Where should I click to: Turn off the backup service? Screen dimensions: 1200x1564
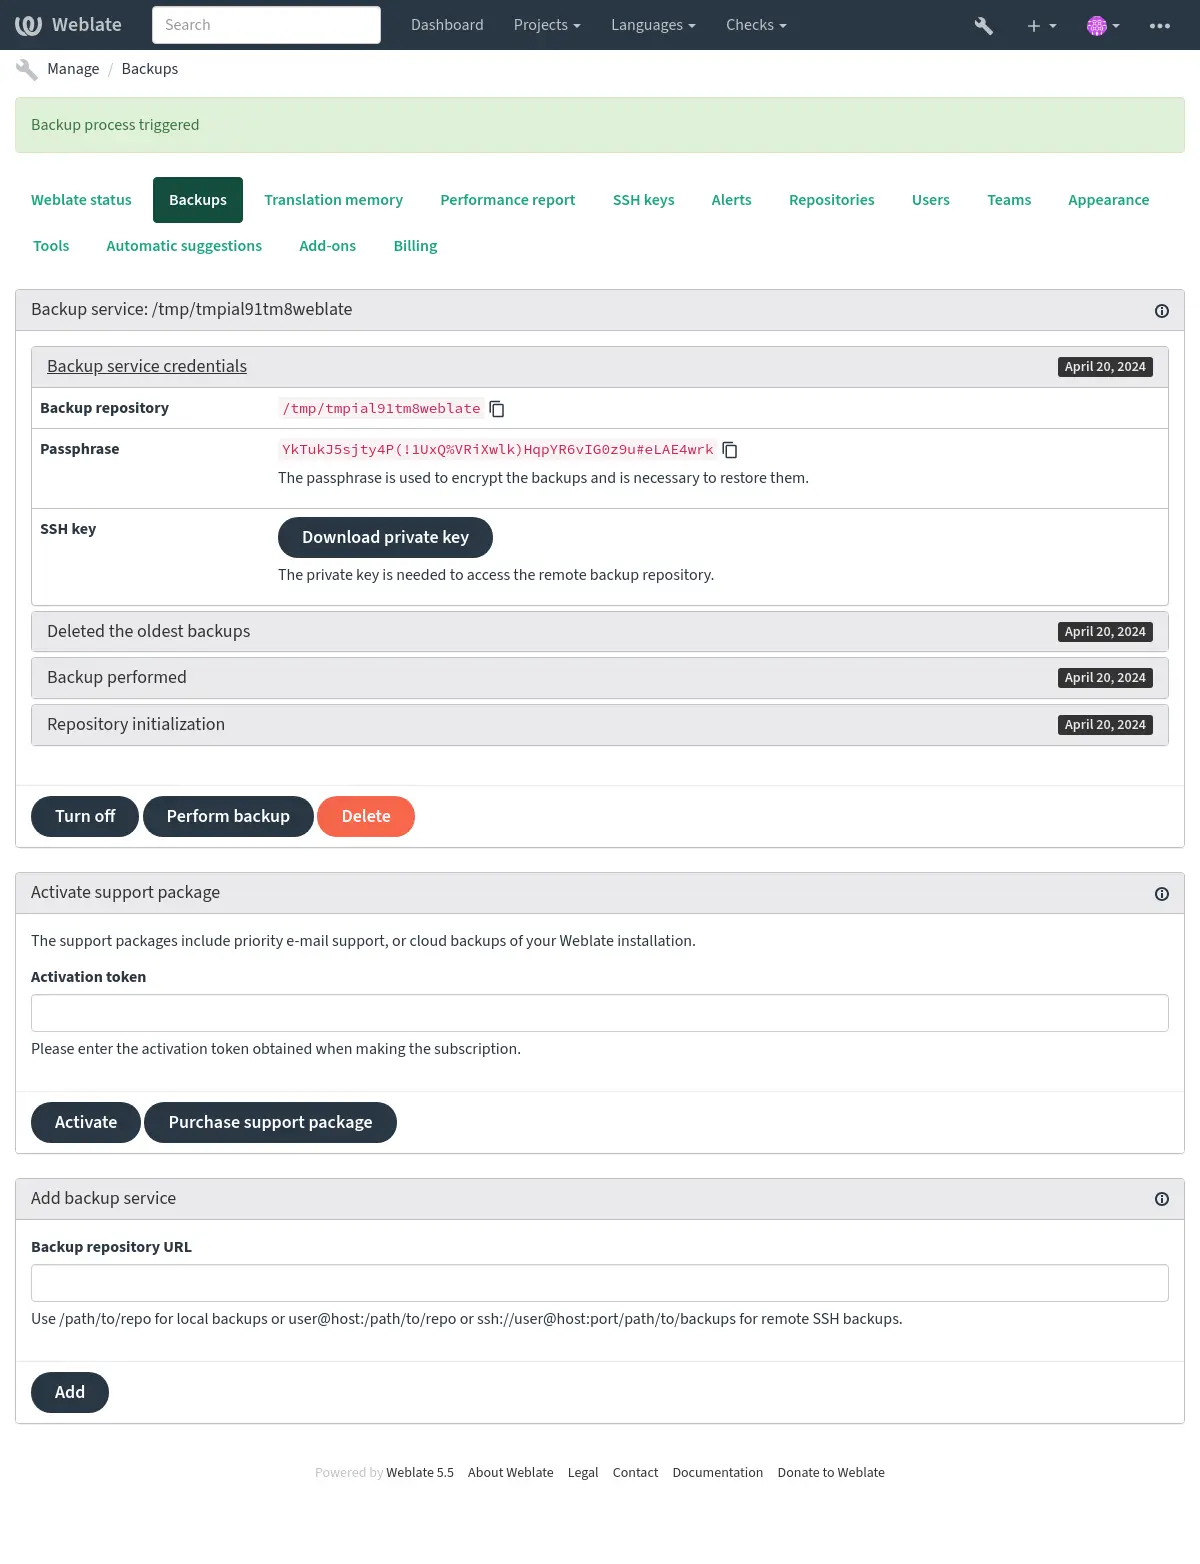tap(85, 816)
